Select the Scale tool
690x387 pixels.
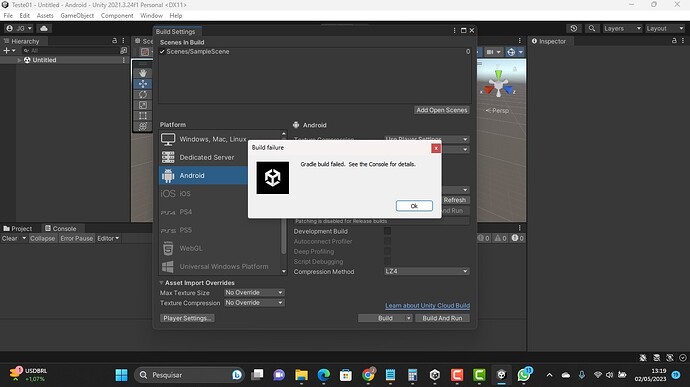tap(143, 105)
